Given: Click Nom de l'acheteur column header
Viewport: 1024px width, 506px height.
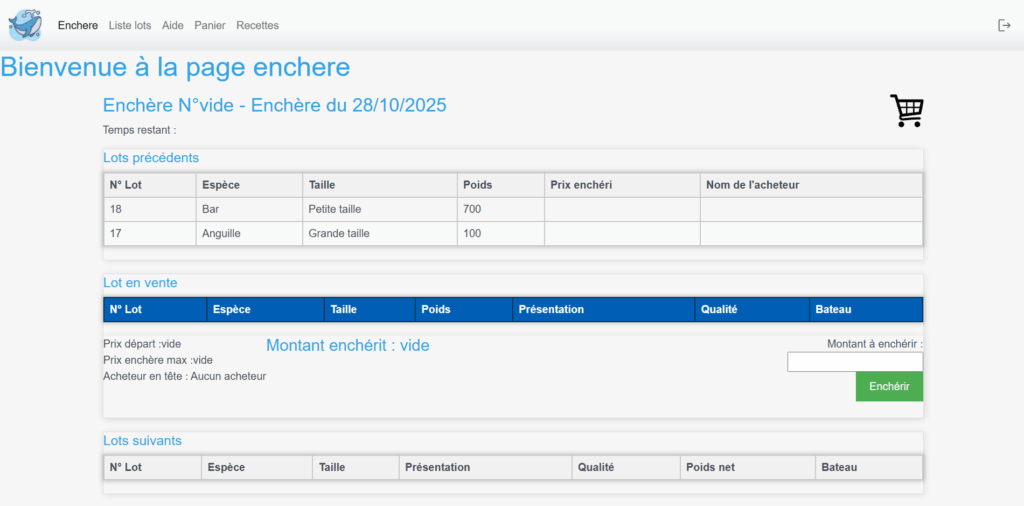Looking at the screenshot, I should [752, 185].
